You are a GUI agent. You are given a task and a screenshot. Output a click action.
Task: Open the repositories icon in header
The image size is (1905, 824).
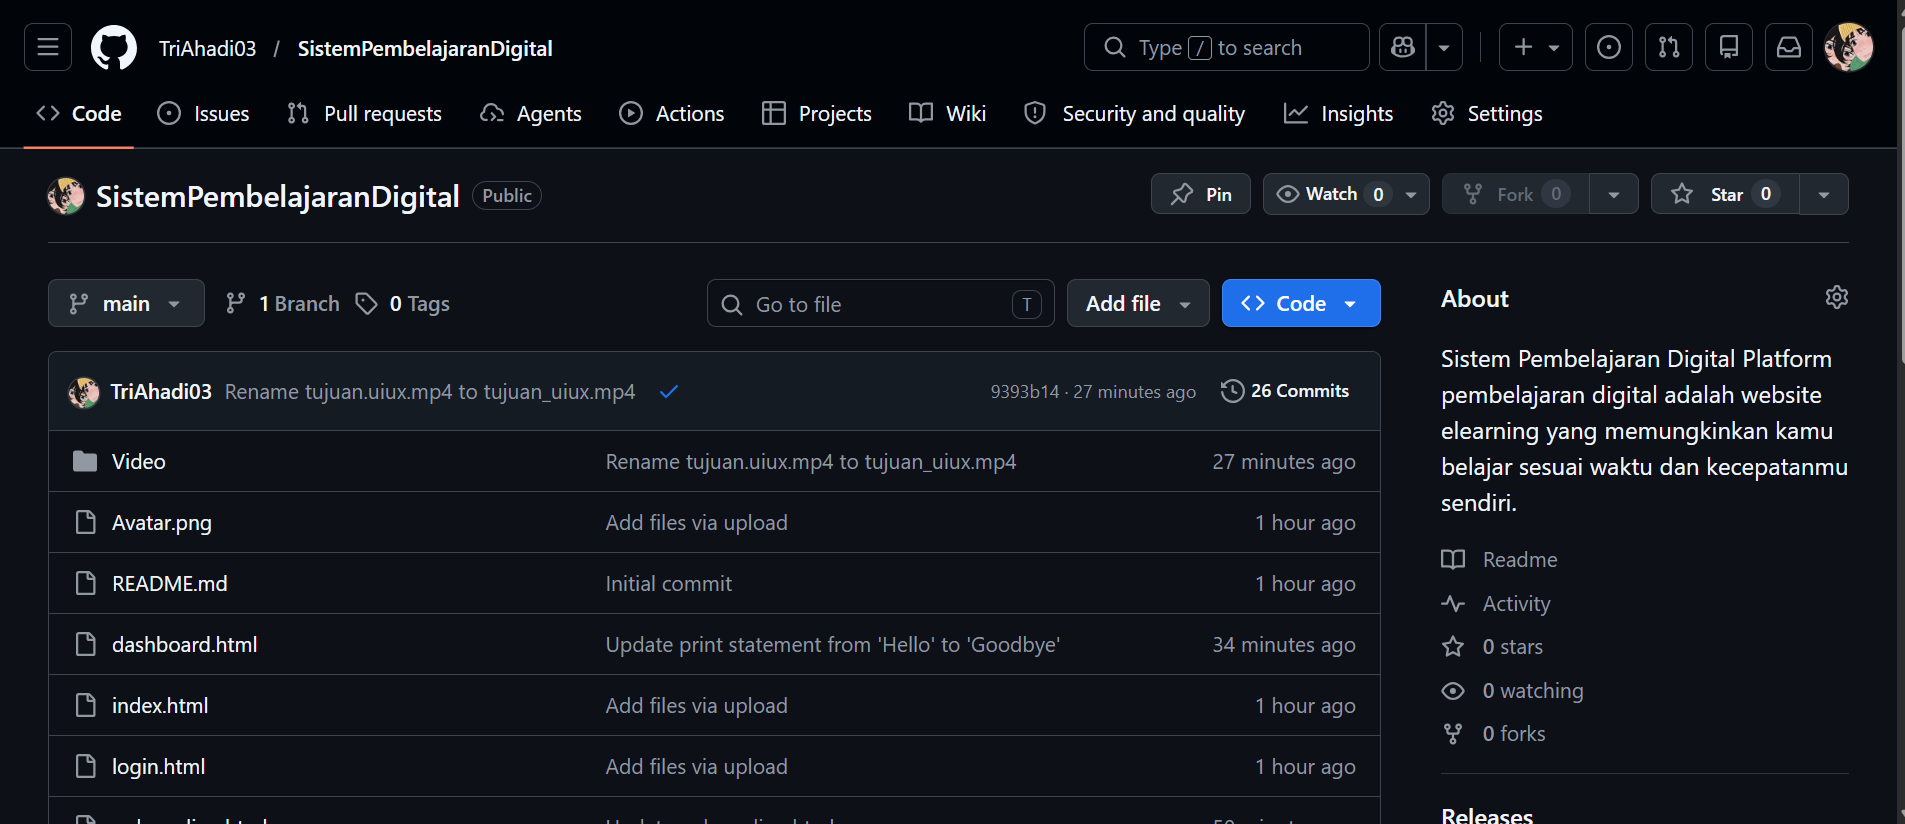[x=1729, y=47]
